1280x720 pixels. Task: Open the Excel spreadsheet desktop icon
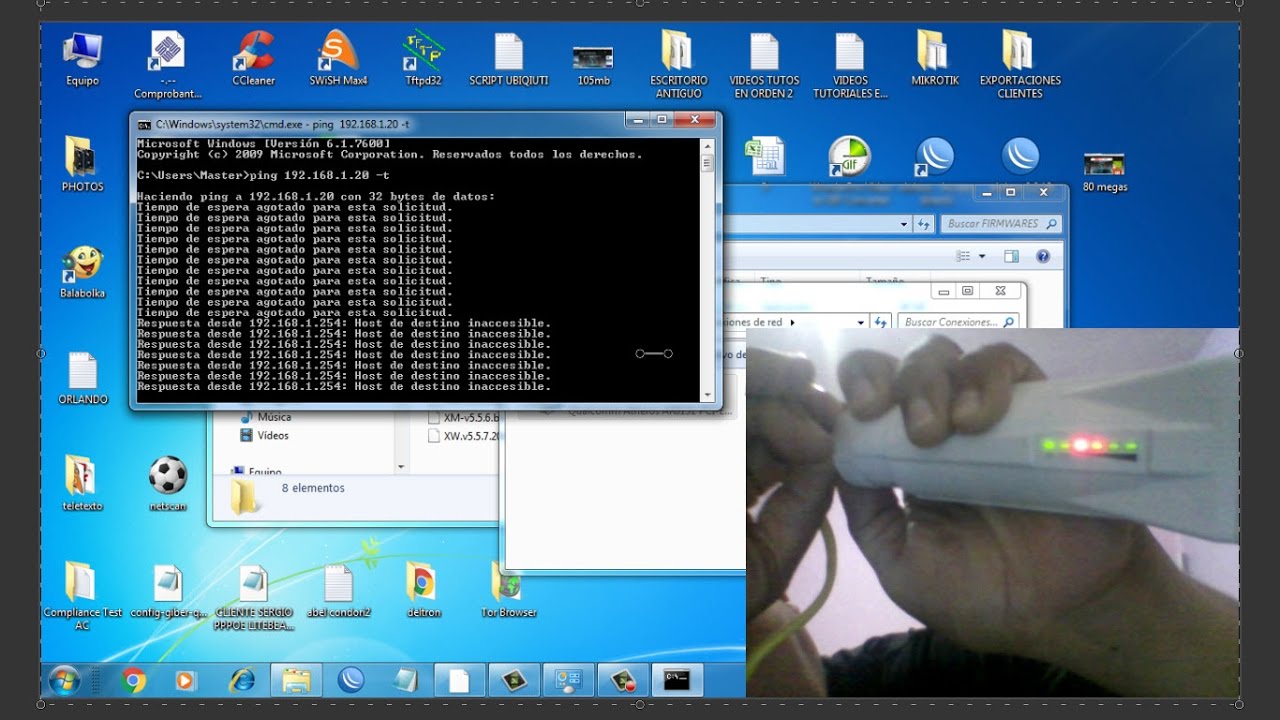[x=763, y=157]
